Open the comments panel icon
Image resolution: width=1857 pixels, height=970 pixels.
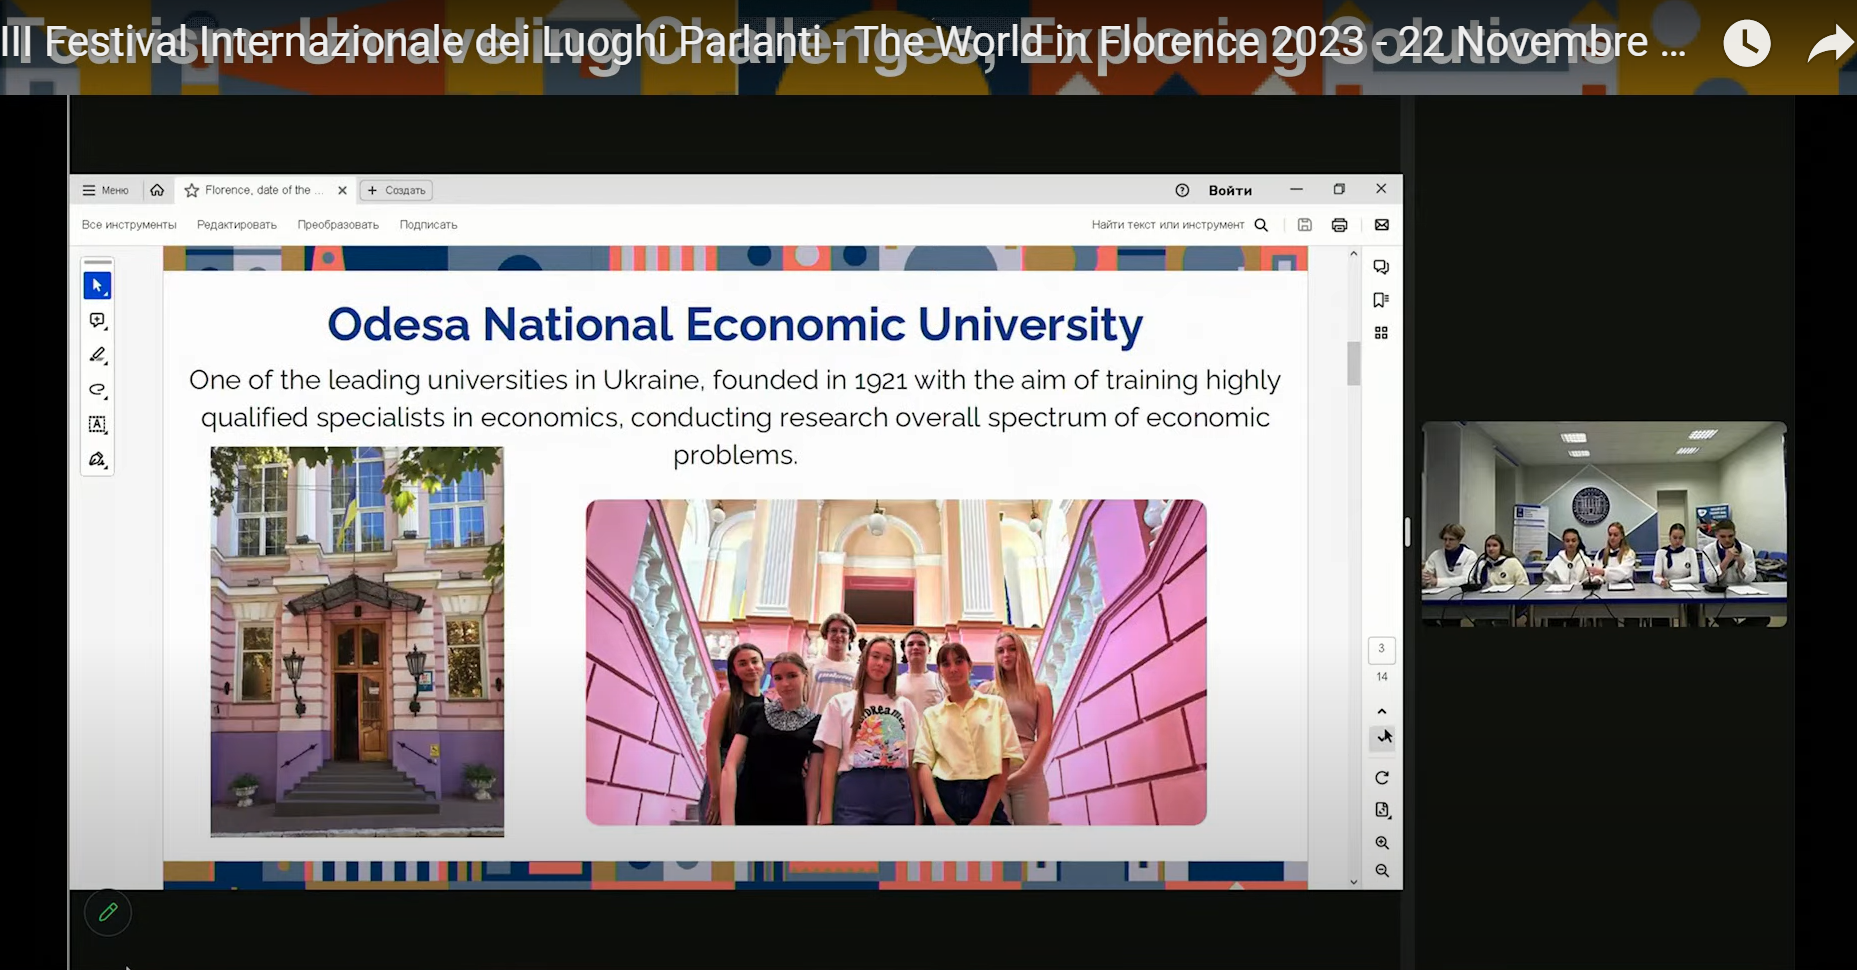click(1381, 267)
